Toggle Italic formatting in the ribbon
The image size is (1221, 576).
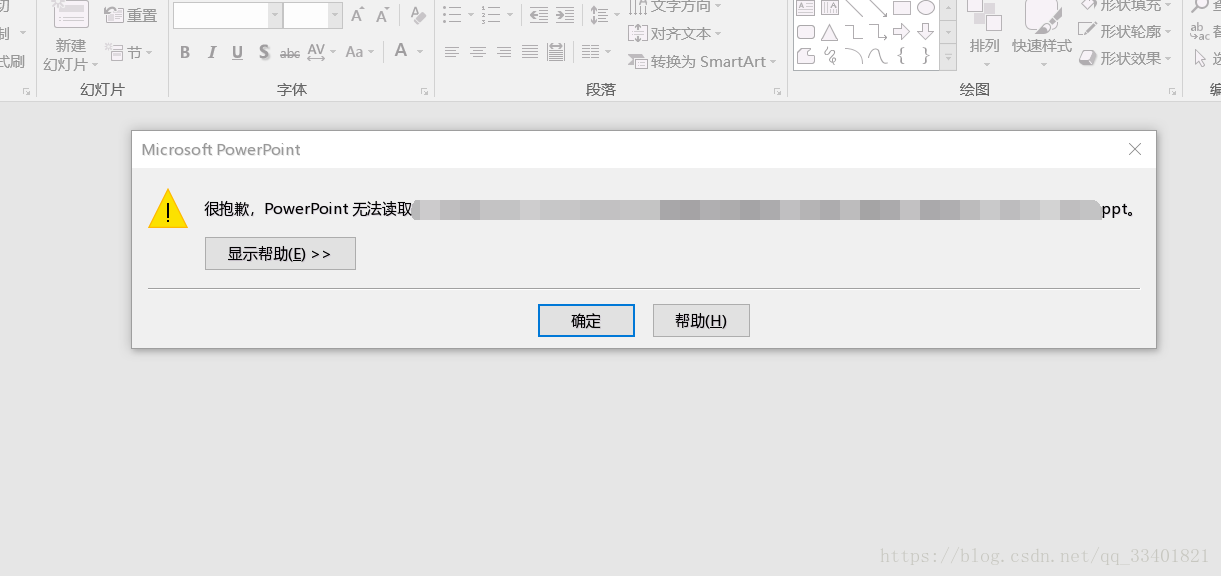[x=211, y=52]
